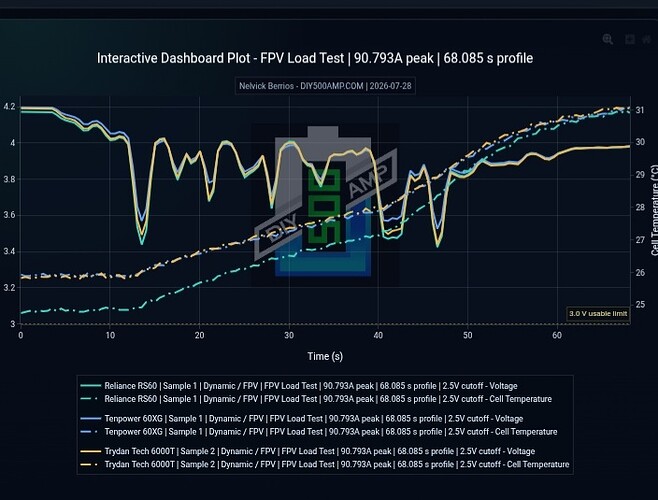Viewport: 658px width, 500px height.
Task: Click the left voltage axis tick '3.8'
Action: pos(9,179)
